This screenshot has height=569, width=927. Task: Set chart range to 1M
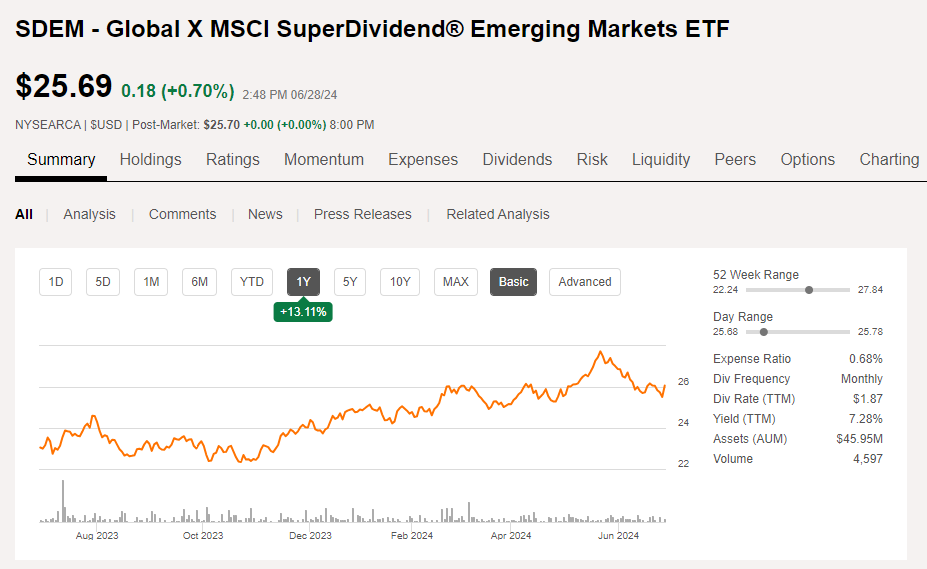[x=151, y=282]
